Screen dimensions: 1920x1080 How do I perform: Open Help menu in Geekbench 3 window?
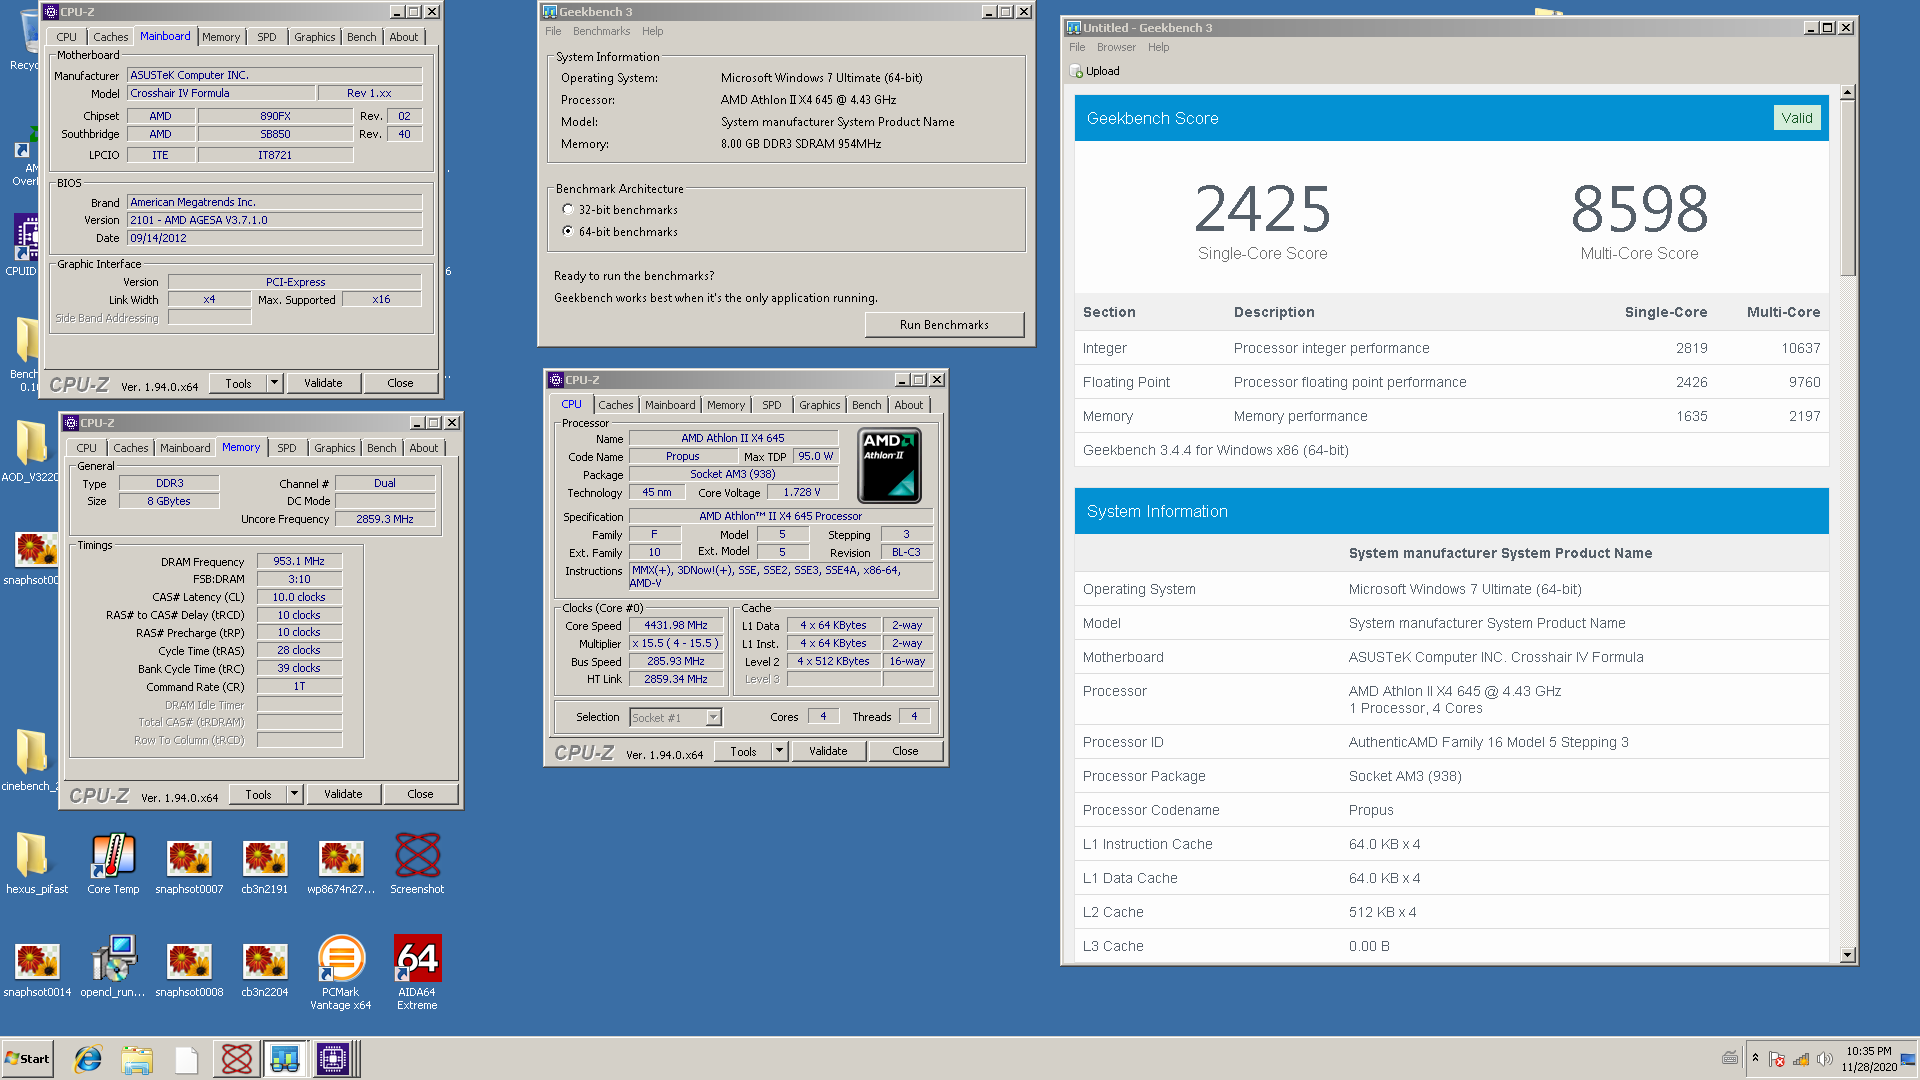652,31
